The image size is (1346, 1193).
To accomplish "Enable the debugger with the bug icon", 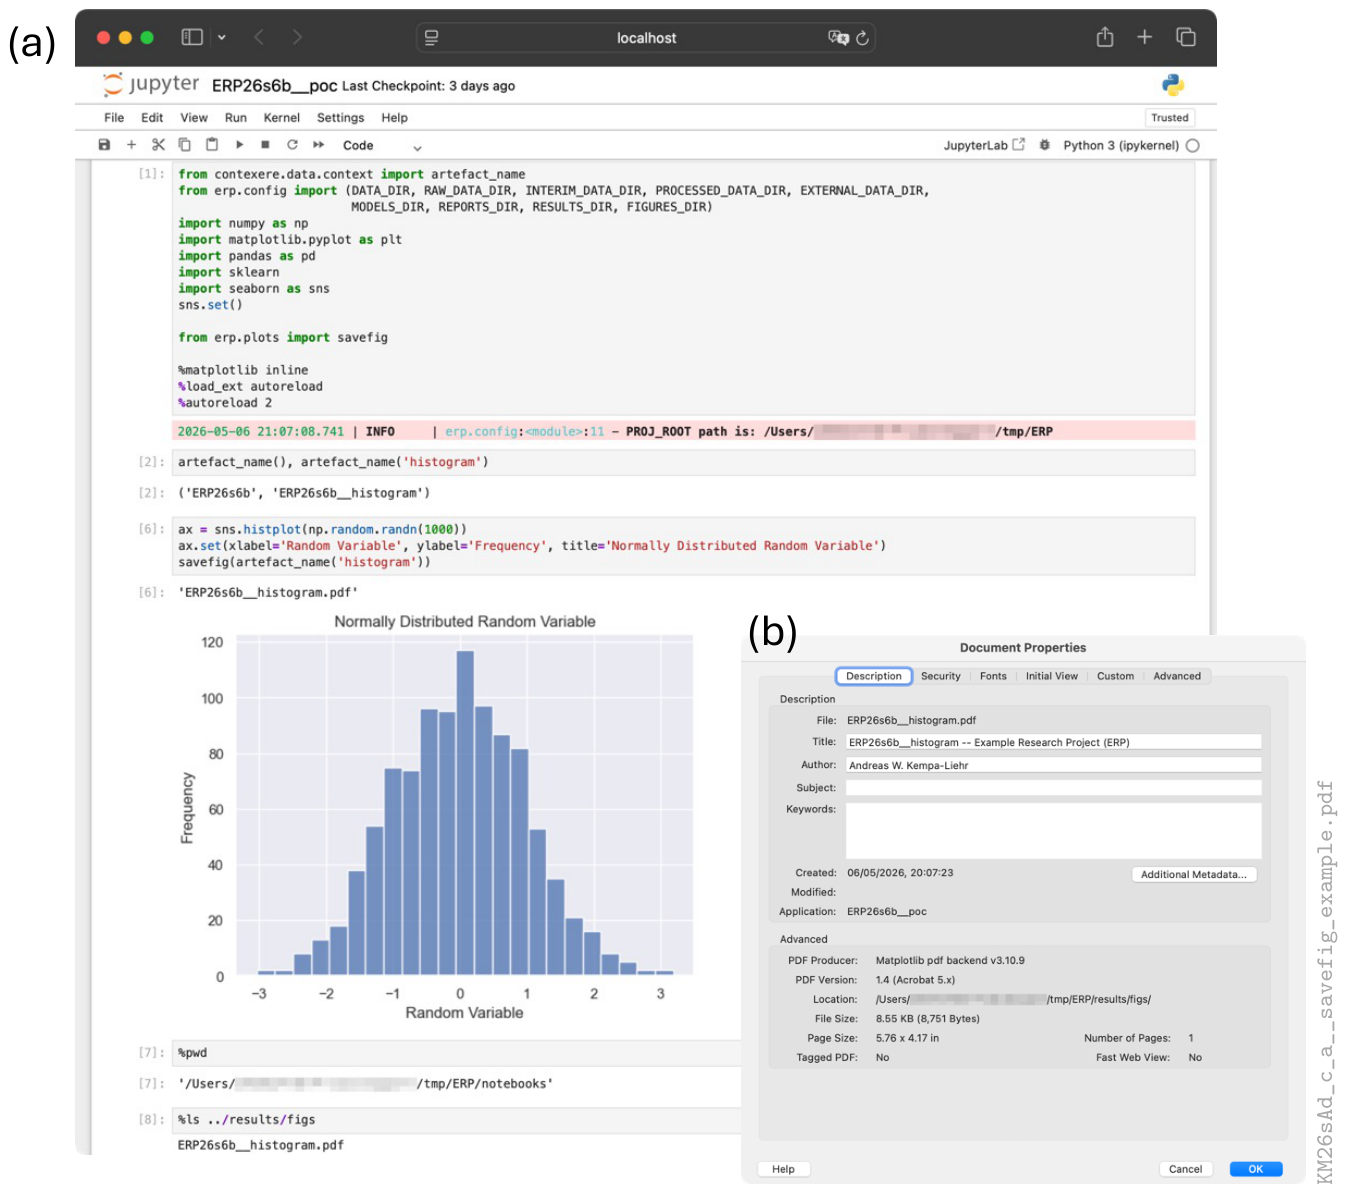I will click(x=1045, y=145).
